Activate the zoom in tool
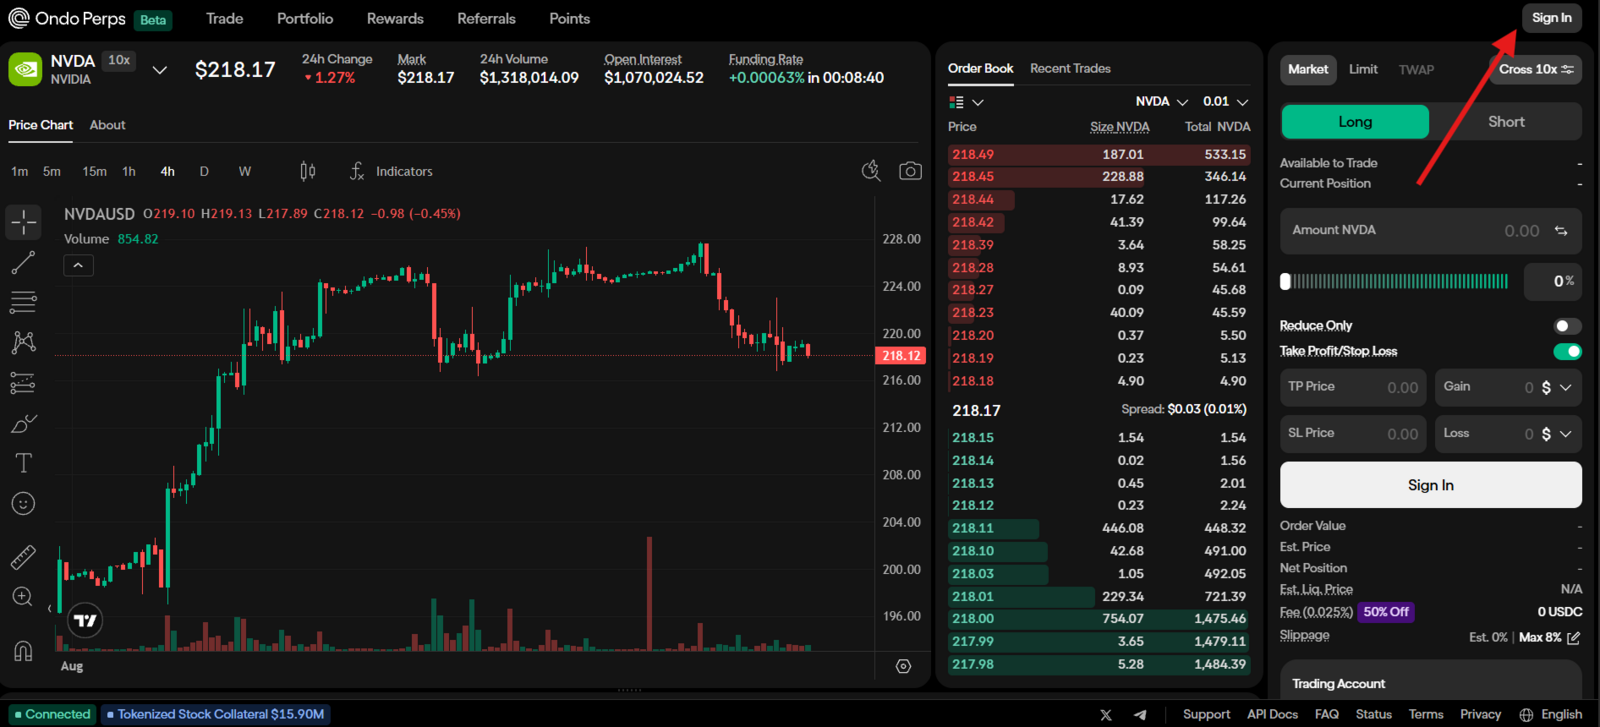Viewport: 1600px width, 727px height. [x=23, y=597]
